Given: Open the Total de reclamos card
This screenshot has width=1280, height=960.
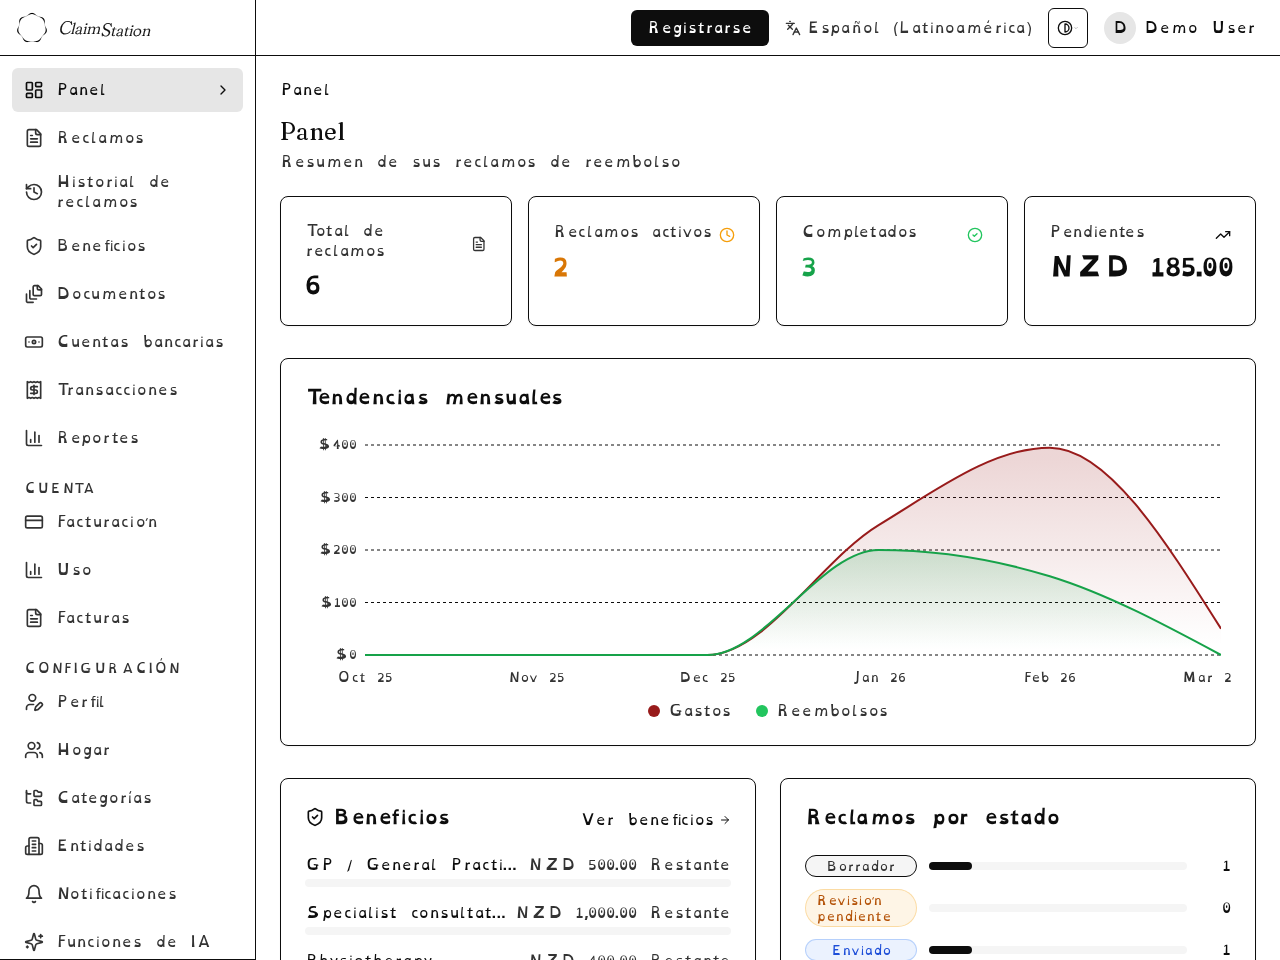Looking at the screenshot, I should click(396, 261).
